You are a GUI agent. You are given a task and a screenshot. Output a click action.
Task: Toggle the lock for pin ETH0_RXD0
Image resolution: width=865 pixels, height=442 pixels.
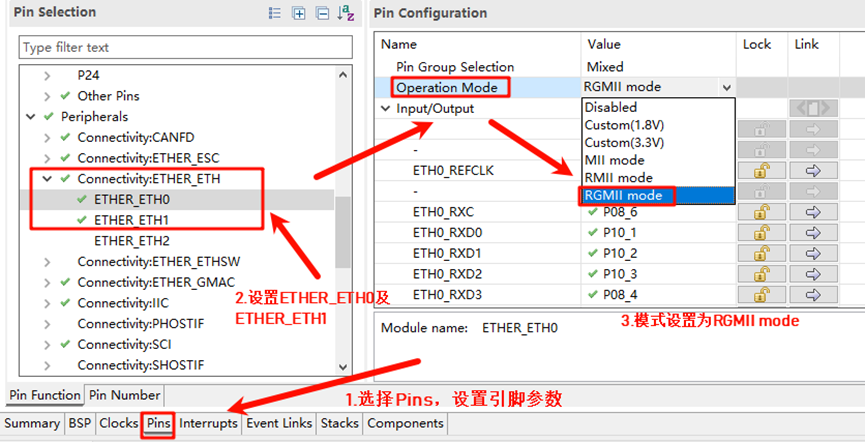coord(761,233)
